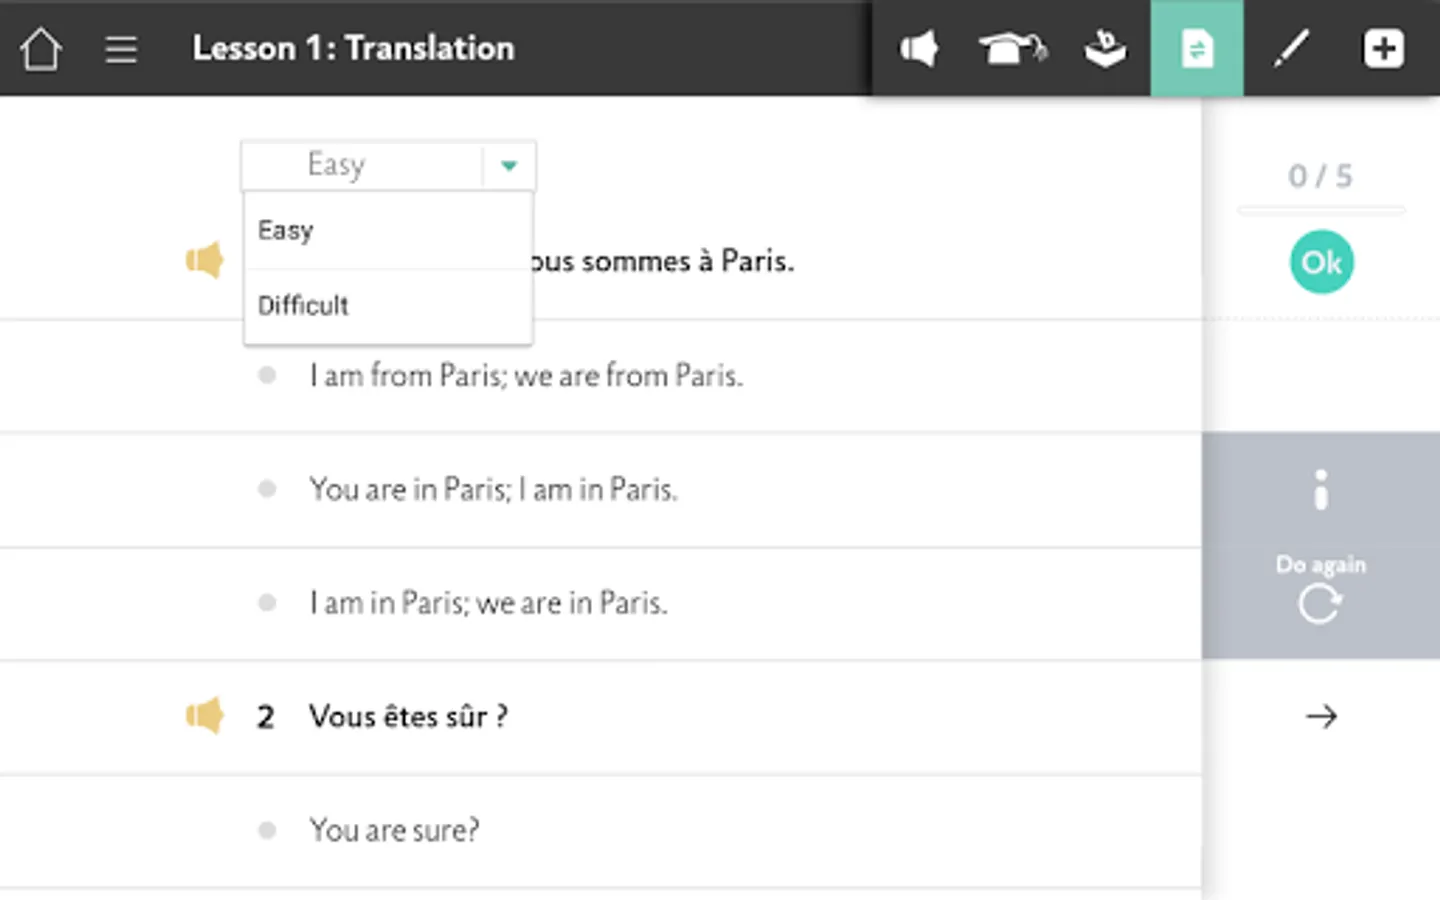Play audio for sentence 2
The height and width of the screenshot is (900, 1440).
(x=205, y=716)
